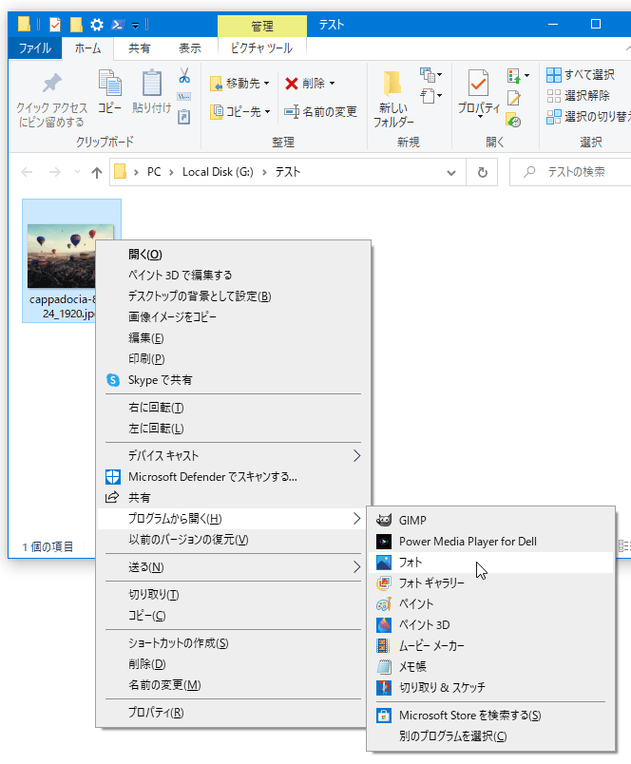Select デスクトップの背景として設定

point(233,296)
